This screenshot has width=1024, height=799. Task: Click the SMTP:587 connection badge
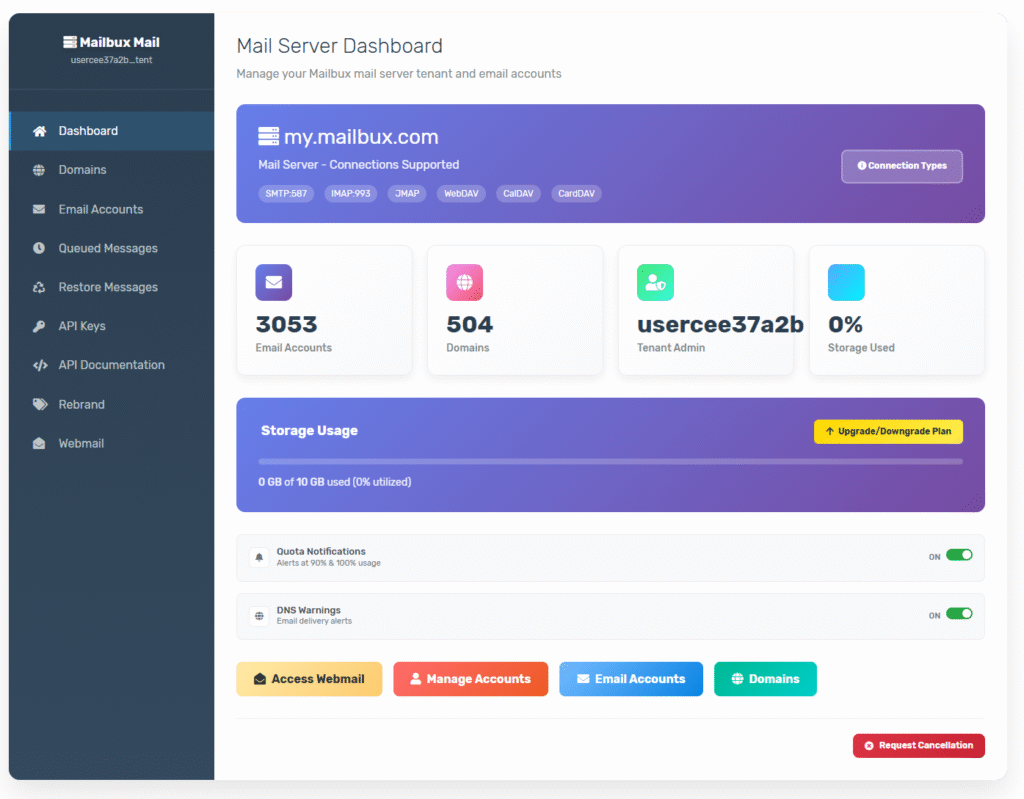286,193
